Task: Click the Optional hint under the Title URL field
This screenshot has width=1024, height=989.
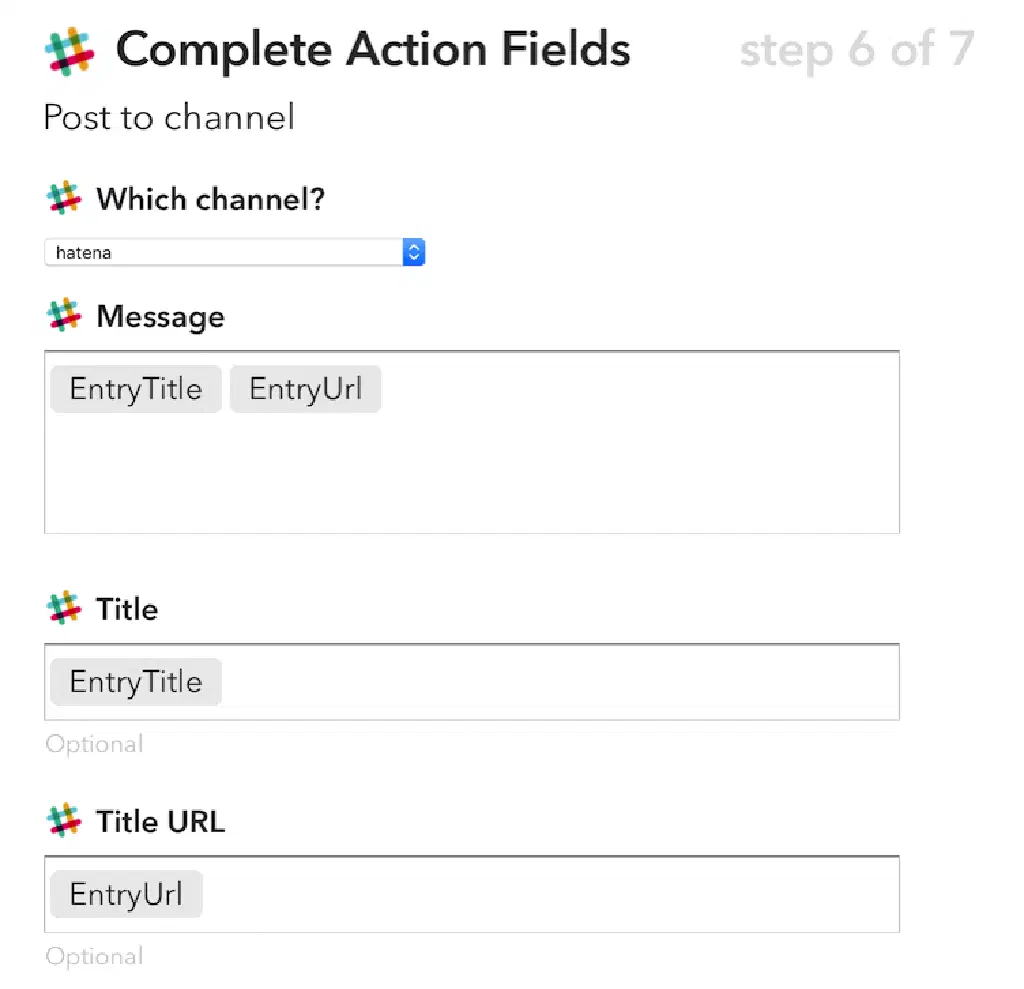Action: coord(94,956)
